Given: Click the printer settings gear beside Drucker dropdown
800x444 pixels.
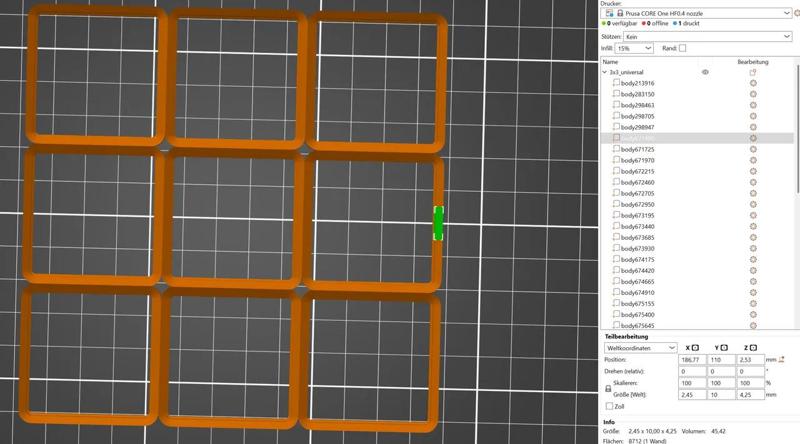Looking at the screenshot, I should pyautogui.click(x=797, y=13).
